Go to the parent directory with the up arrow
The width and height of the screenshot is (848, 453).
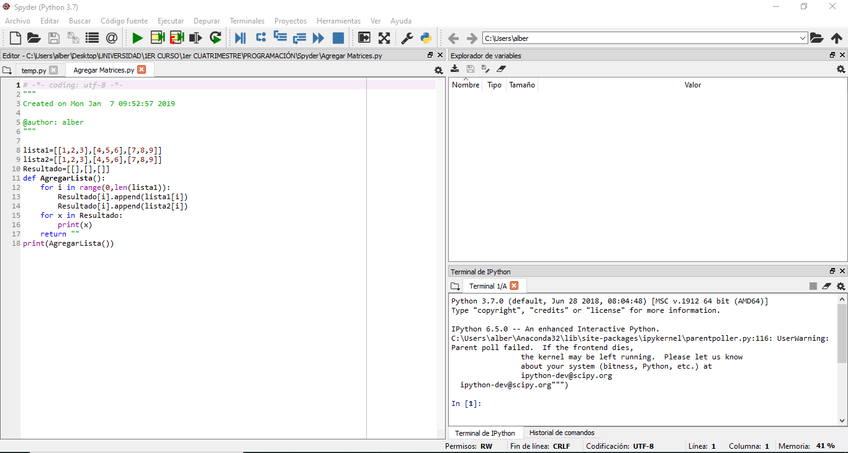pyautogui.click(x=836, y=38)
